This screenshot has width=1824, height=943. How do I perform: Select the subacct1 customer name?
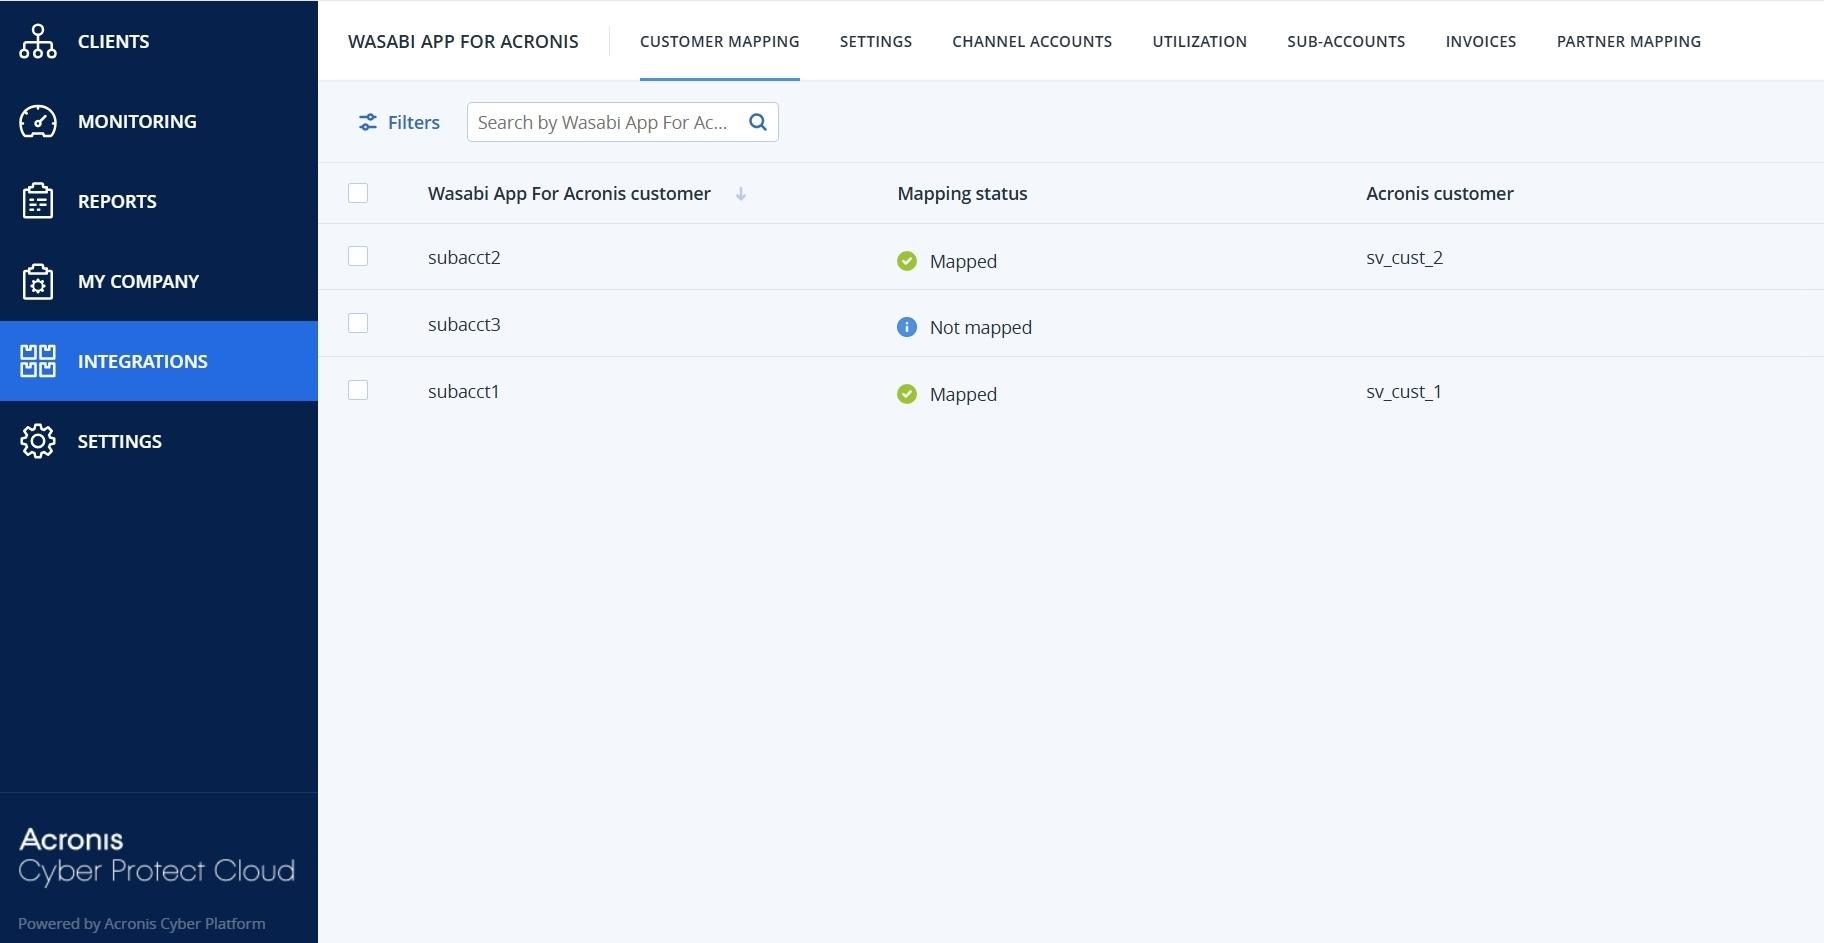[x=463, y=391]
